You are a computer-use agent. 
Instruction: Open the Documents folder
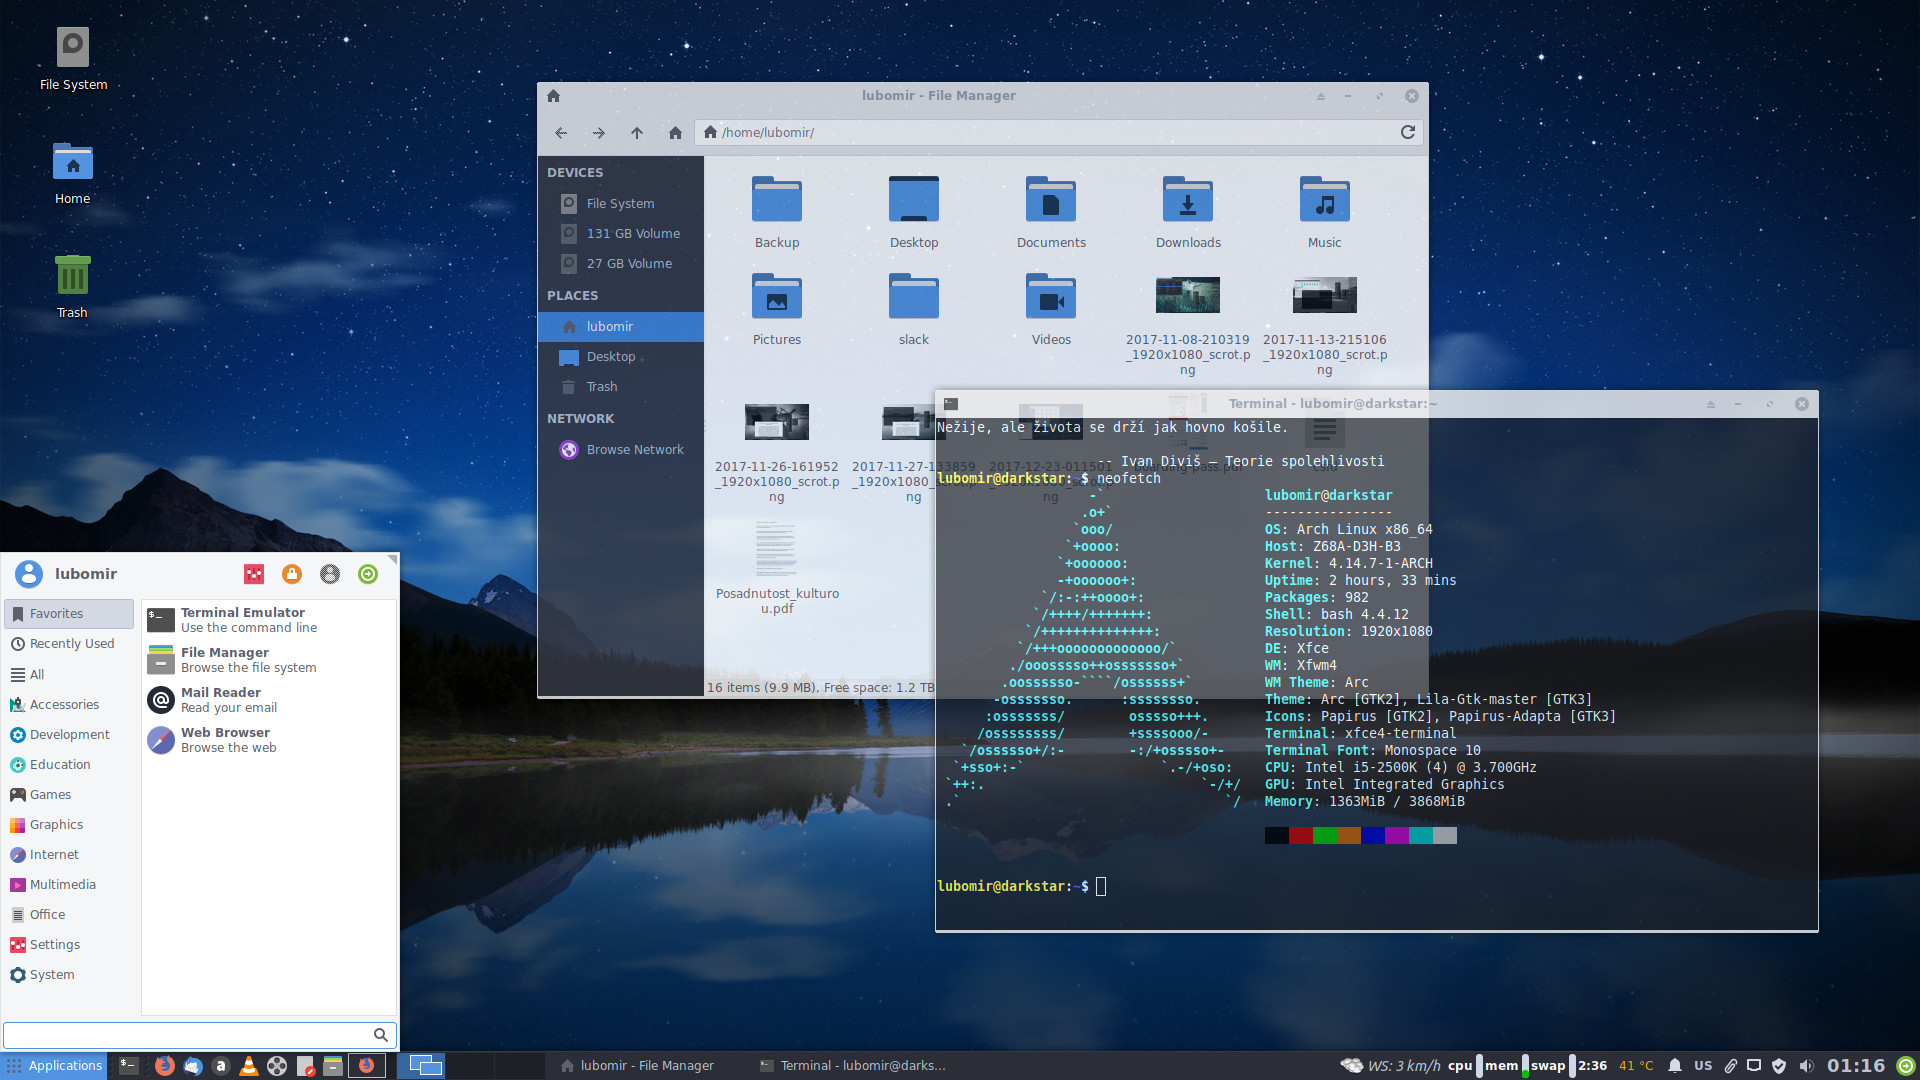[1051, 212]
